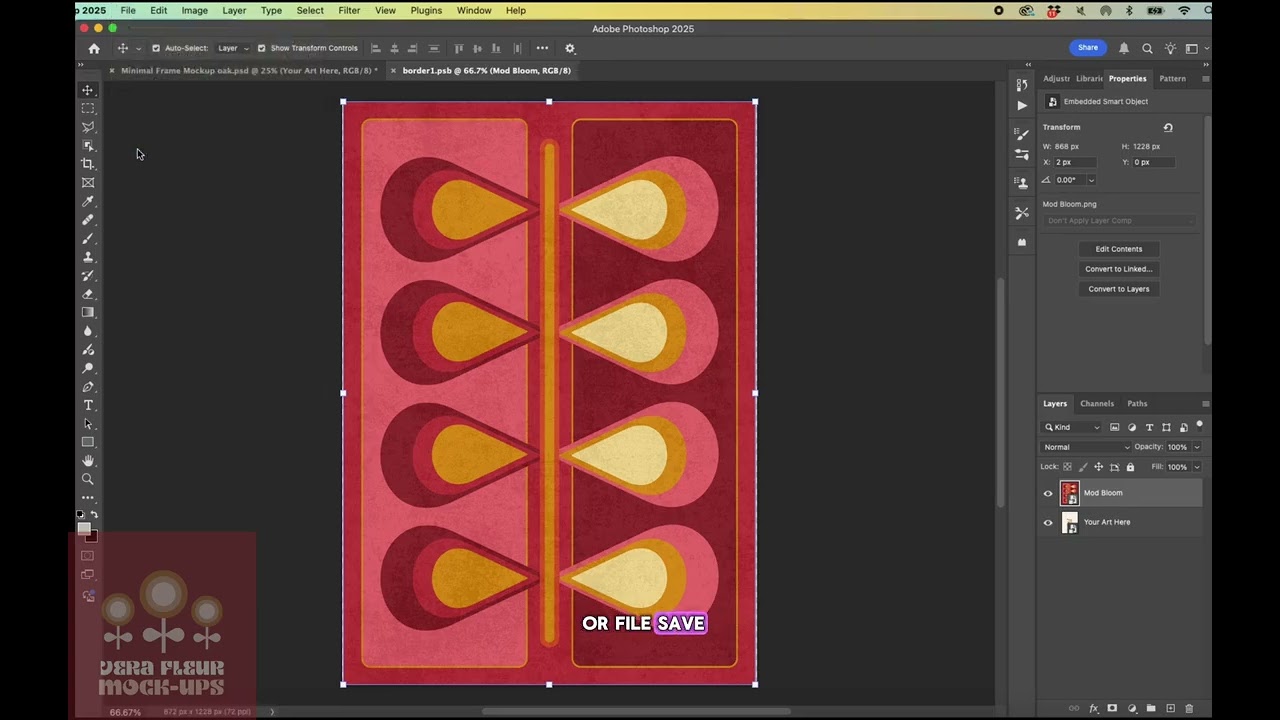Viewport: 1280px width, 720px height.
Task: Click the Convert to Layers button
Action: coord(1118,289)
